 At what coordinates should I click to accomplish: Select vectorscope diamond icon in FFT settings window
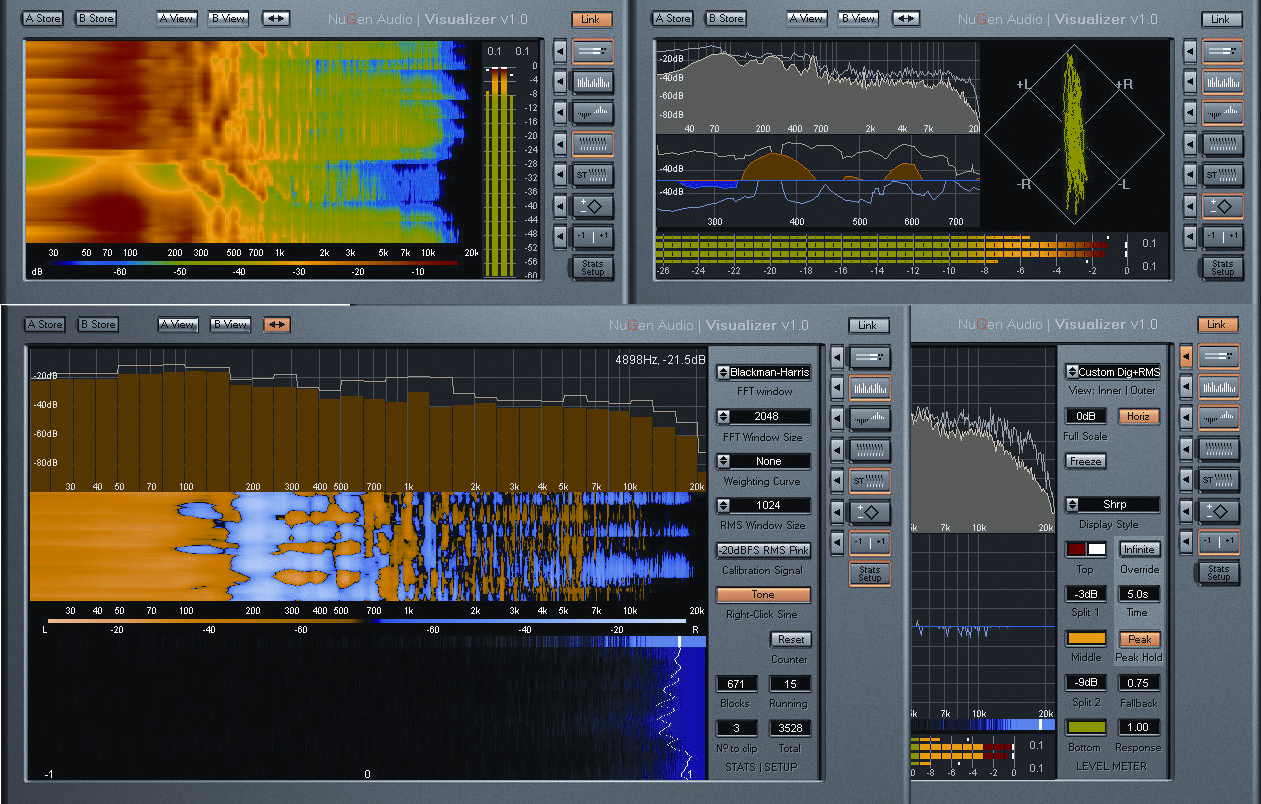pyautogui.click(x=870, y=512)
